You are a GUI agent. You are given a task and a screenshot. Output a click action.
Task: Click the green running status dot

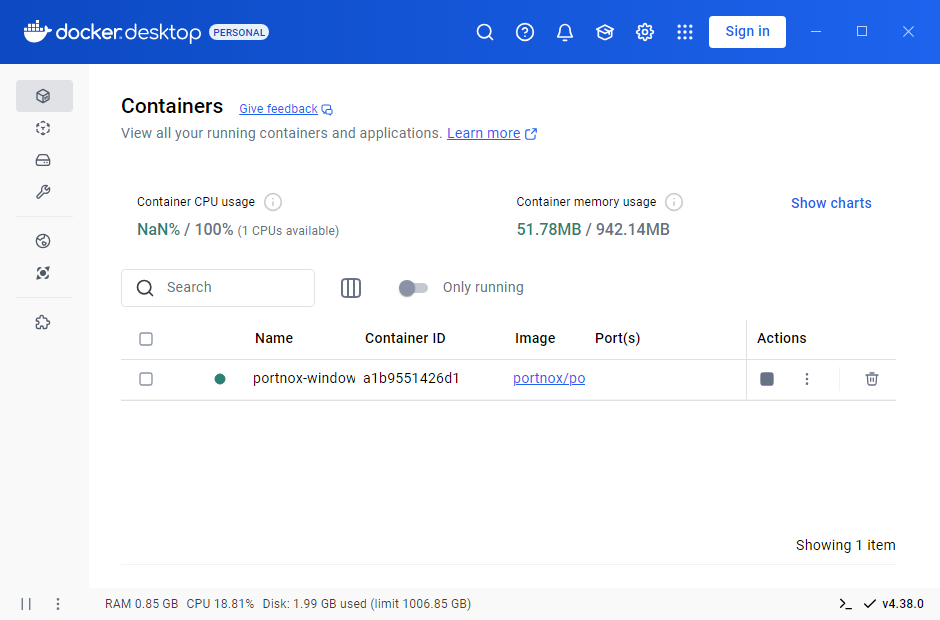click(220, 379)
